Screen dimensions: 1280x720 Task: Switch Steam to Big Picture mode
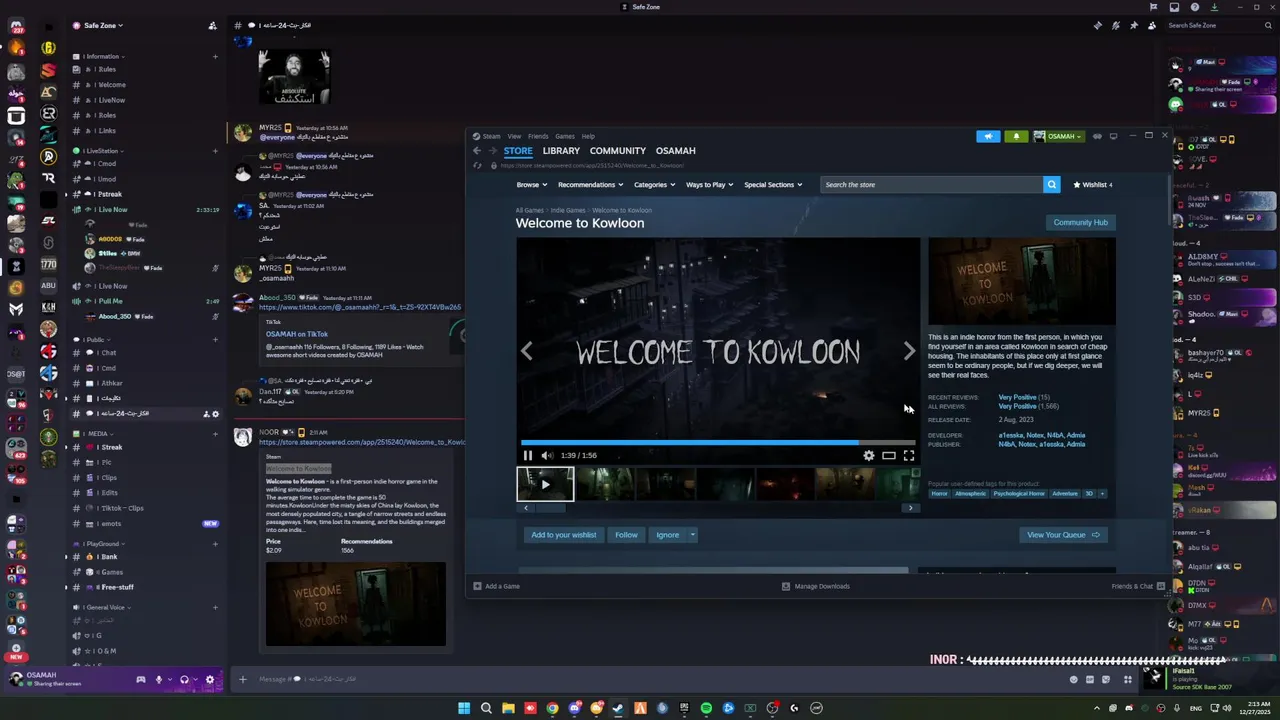coord(1114,136)
